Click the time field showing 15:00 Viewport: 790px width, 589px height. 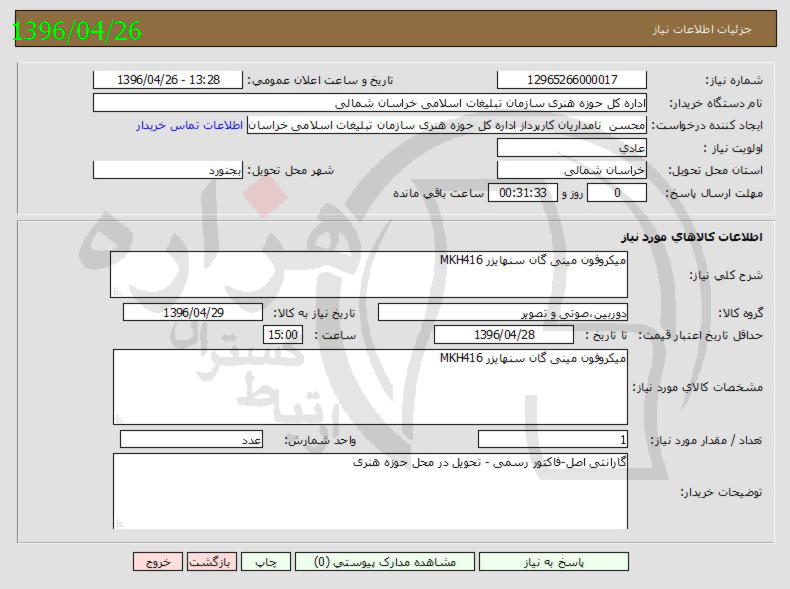pyautogui.click(x=283, y=335)
